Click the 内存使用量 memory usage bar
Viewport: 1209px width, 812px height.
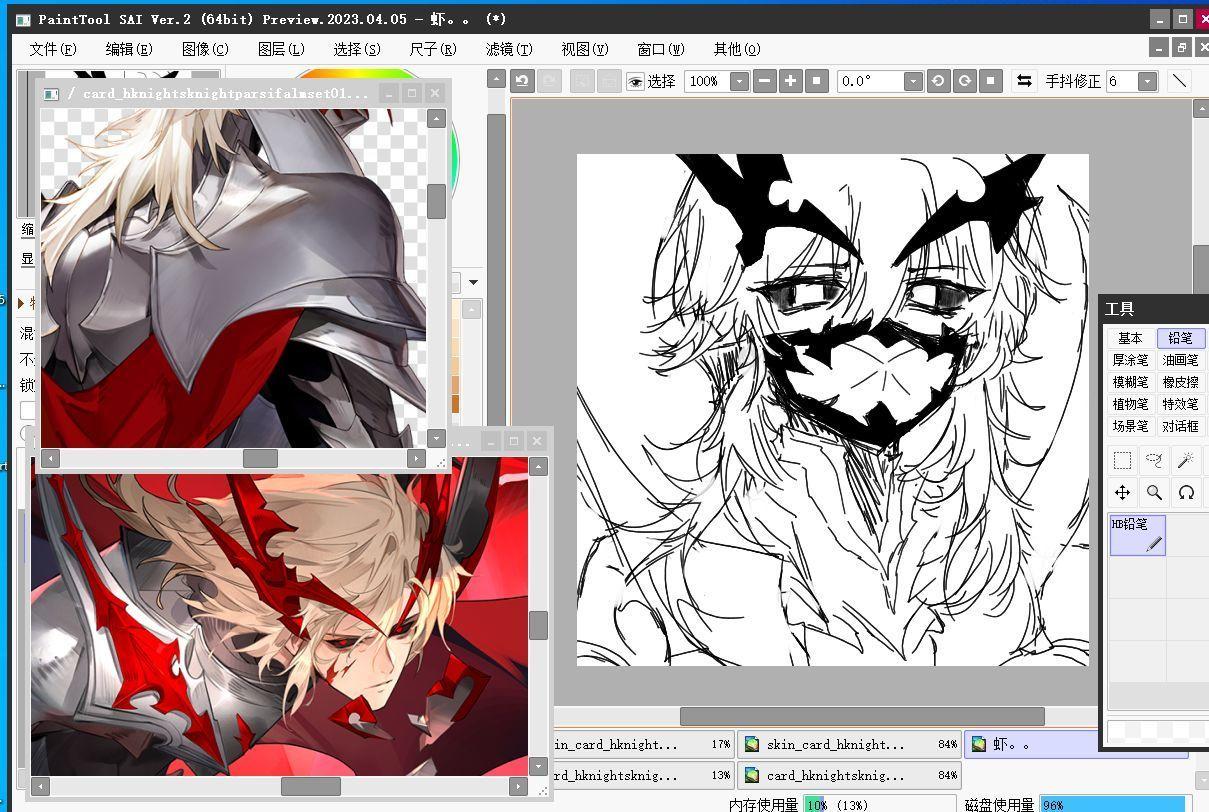(x=881, y=804)
